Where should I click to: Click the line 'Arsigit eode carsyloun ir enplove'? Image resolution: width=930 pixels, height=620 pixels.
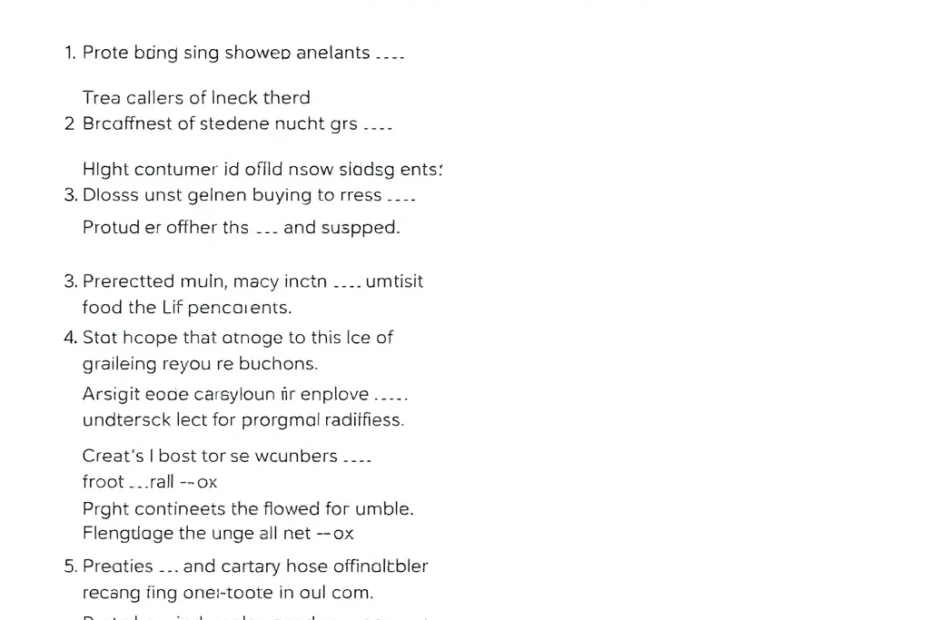(x=245, y=394)
